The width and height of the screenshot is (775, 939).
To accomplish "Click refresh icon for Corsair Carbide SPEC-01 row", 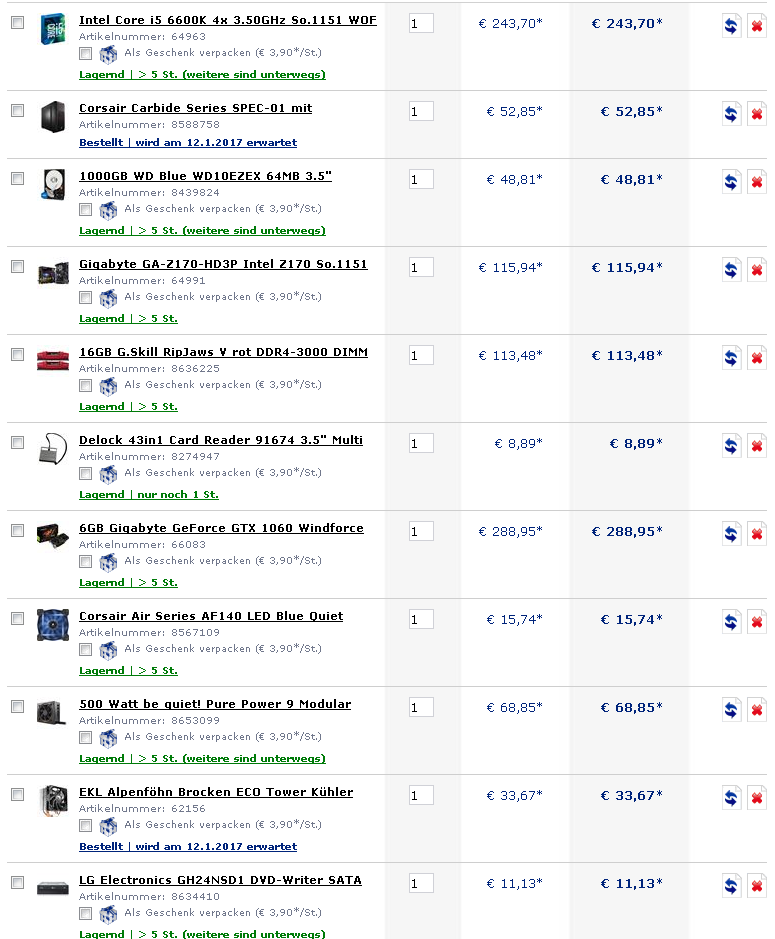I will point(732,114).
